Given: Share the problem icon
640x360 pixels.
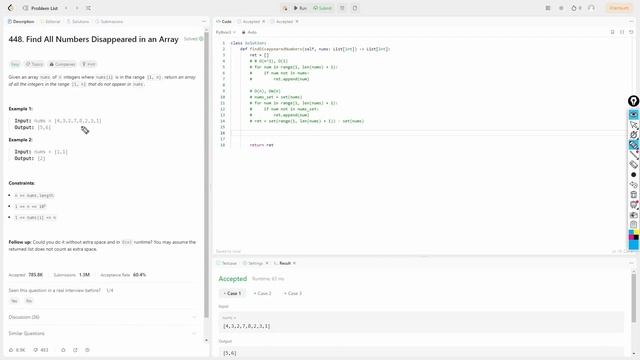Looking at the screenshot, I should pos(75,350).
